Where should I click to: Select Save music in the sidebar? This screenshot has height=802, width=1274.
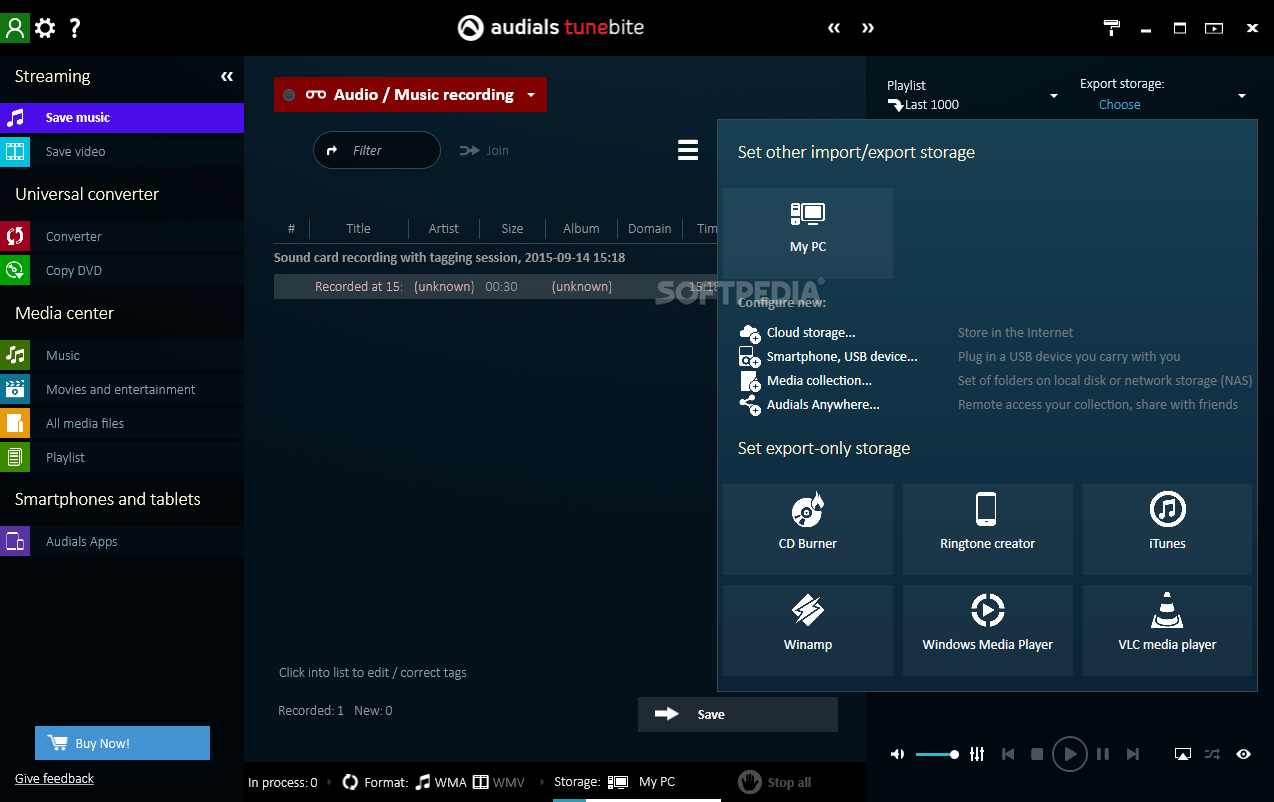pos(122,118)
